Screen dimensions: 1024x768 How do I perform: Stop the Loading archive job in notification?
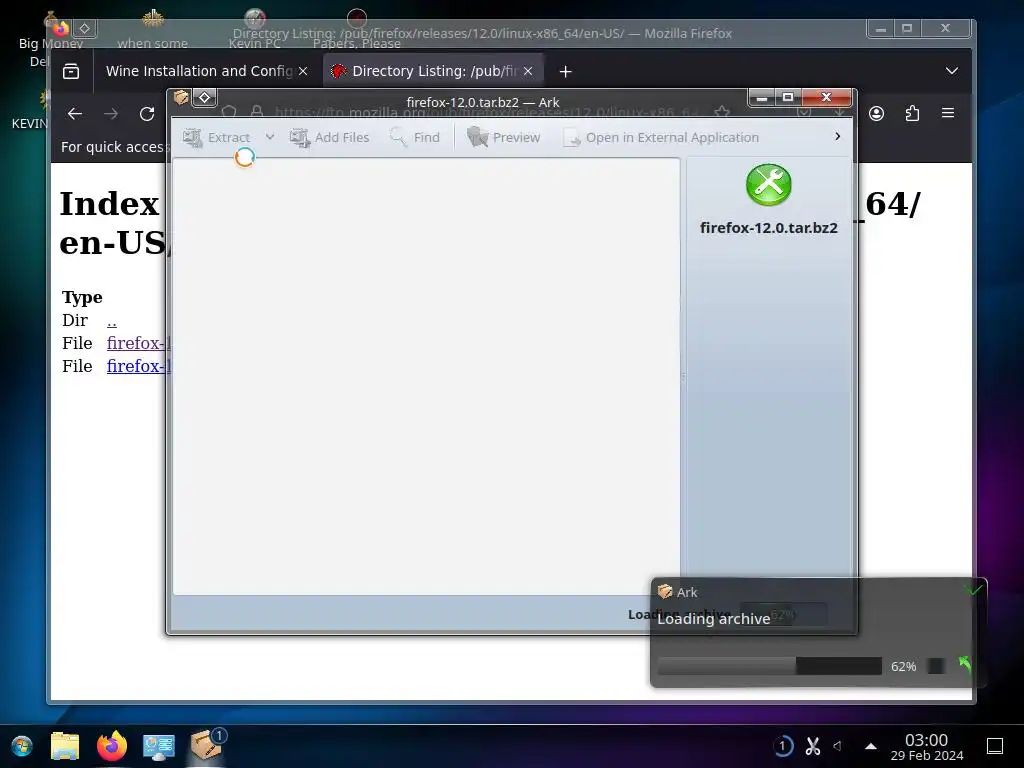[x=936, y=666]
